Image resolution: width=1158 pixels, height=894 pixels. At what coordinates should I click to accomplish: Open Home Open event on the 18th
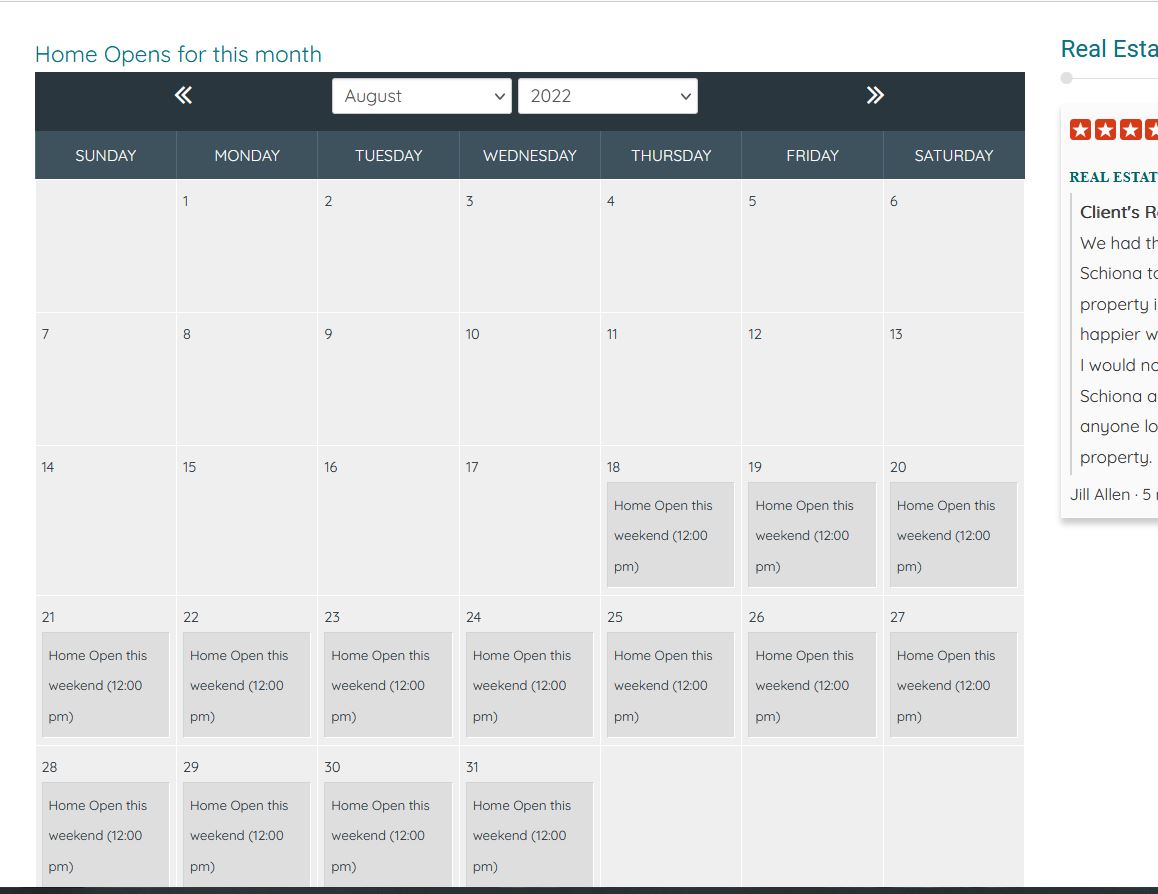click(671, 535)
